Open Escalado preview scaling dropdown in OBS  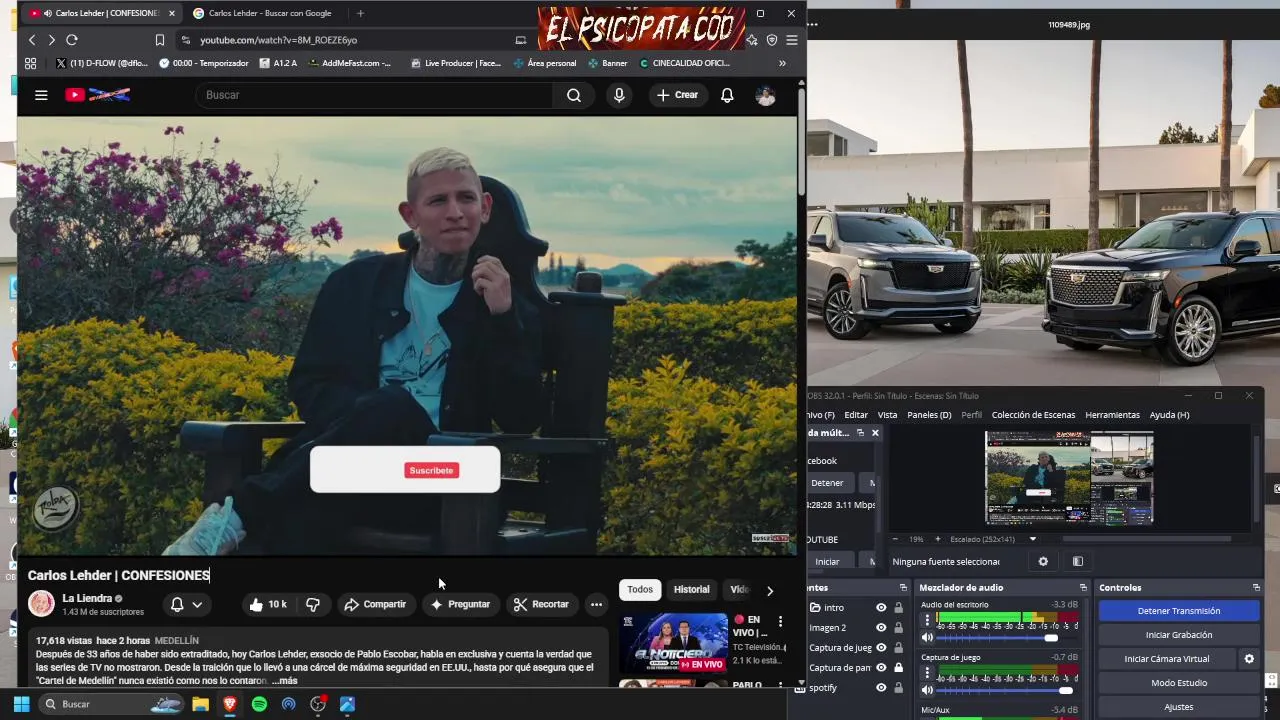pyautogui.click(x=1033, y=539)
